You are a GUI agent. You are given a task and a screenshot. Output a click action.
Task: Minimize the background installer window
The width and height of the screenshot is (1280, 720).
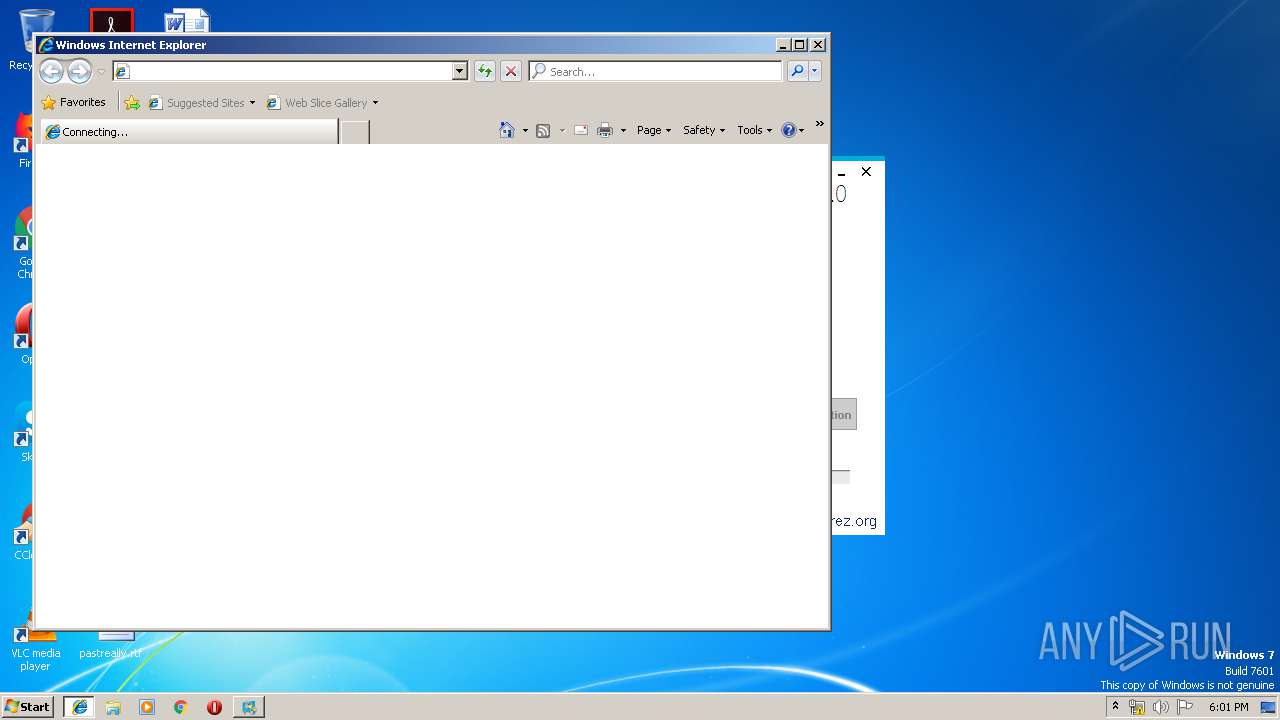coord(841,172)
